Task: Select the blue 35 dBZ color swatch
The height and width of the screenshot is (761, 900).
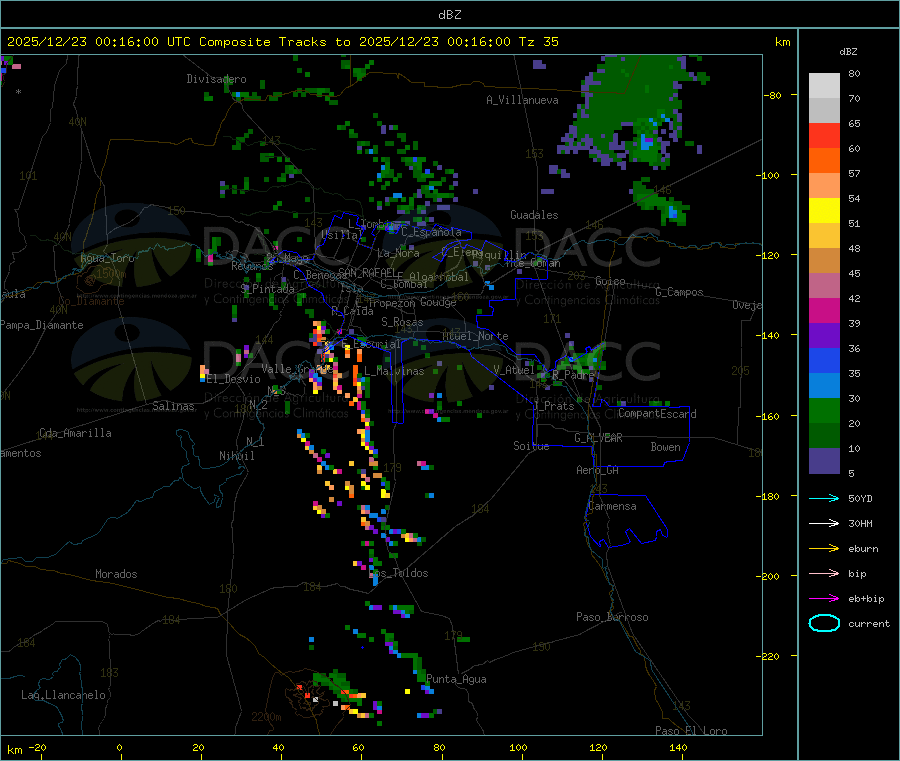Action: (x=824, y=360)
